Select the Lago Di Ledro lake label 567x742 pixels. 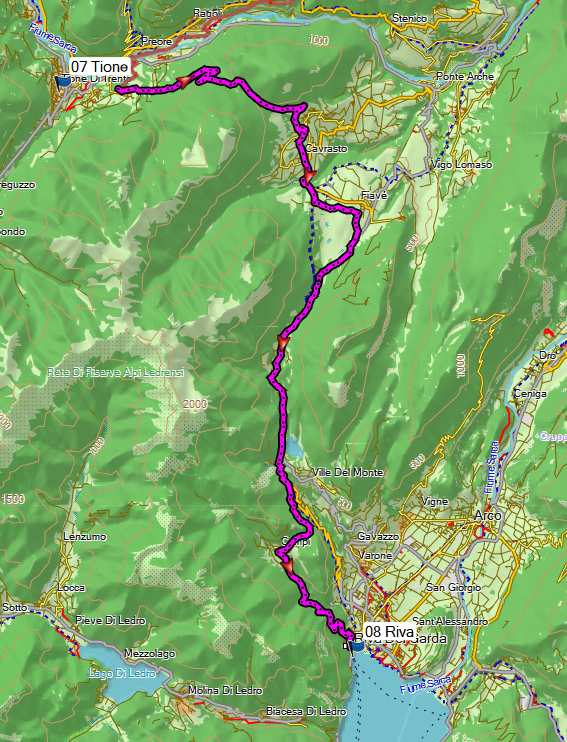click(x=122, y=672)
